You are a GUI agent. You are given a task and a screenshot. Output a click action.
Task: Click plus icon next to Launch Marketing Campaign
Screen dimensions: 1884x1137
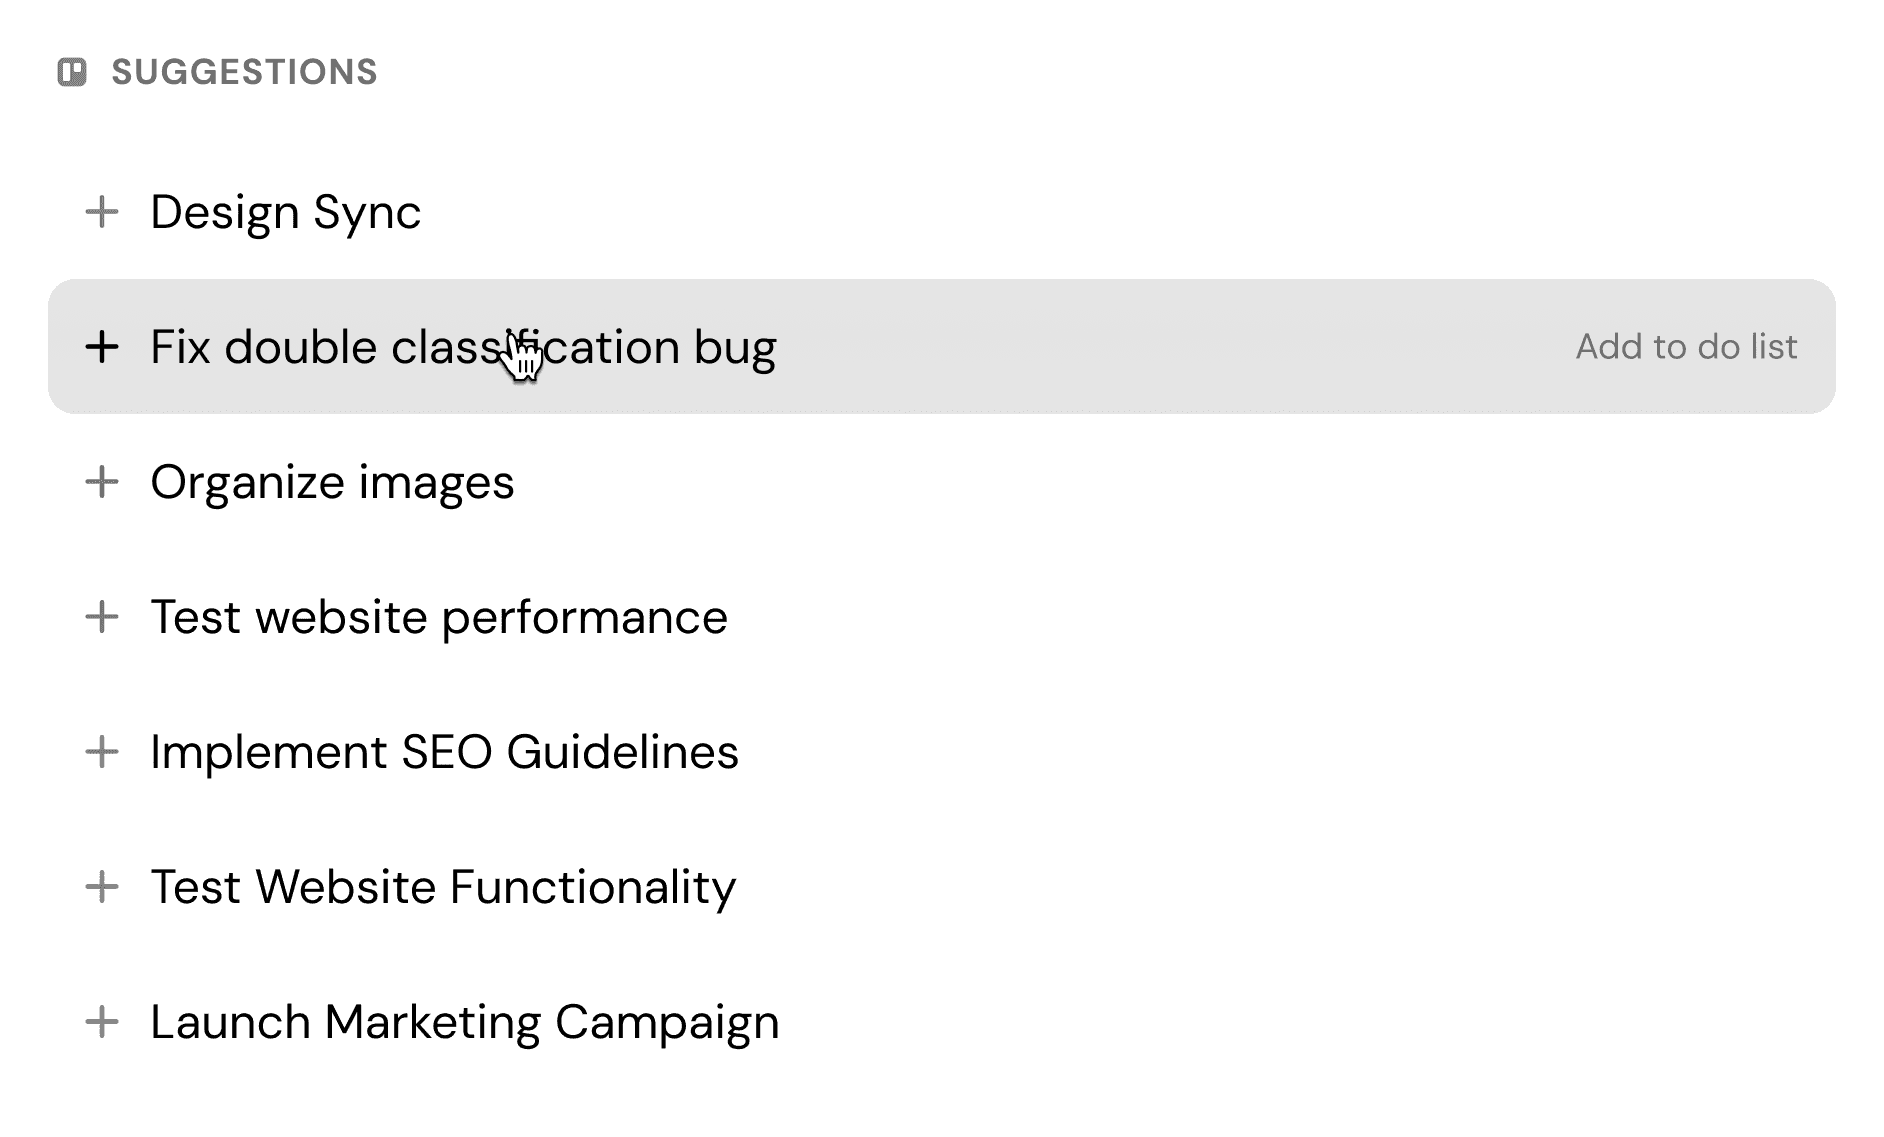pos(102,1022)
